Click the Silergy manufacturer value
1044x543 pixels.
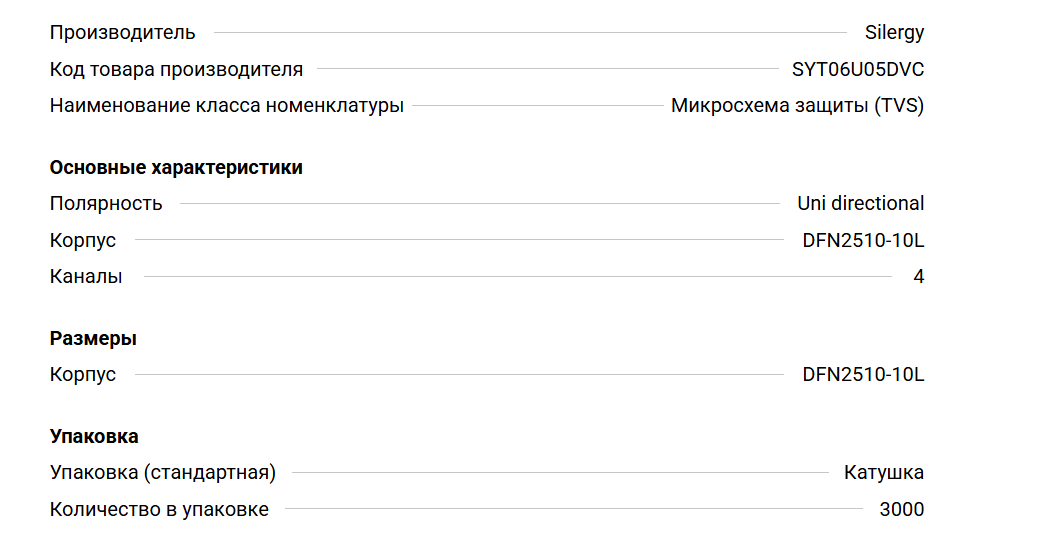pos(894,33)
